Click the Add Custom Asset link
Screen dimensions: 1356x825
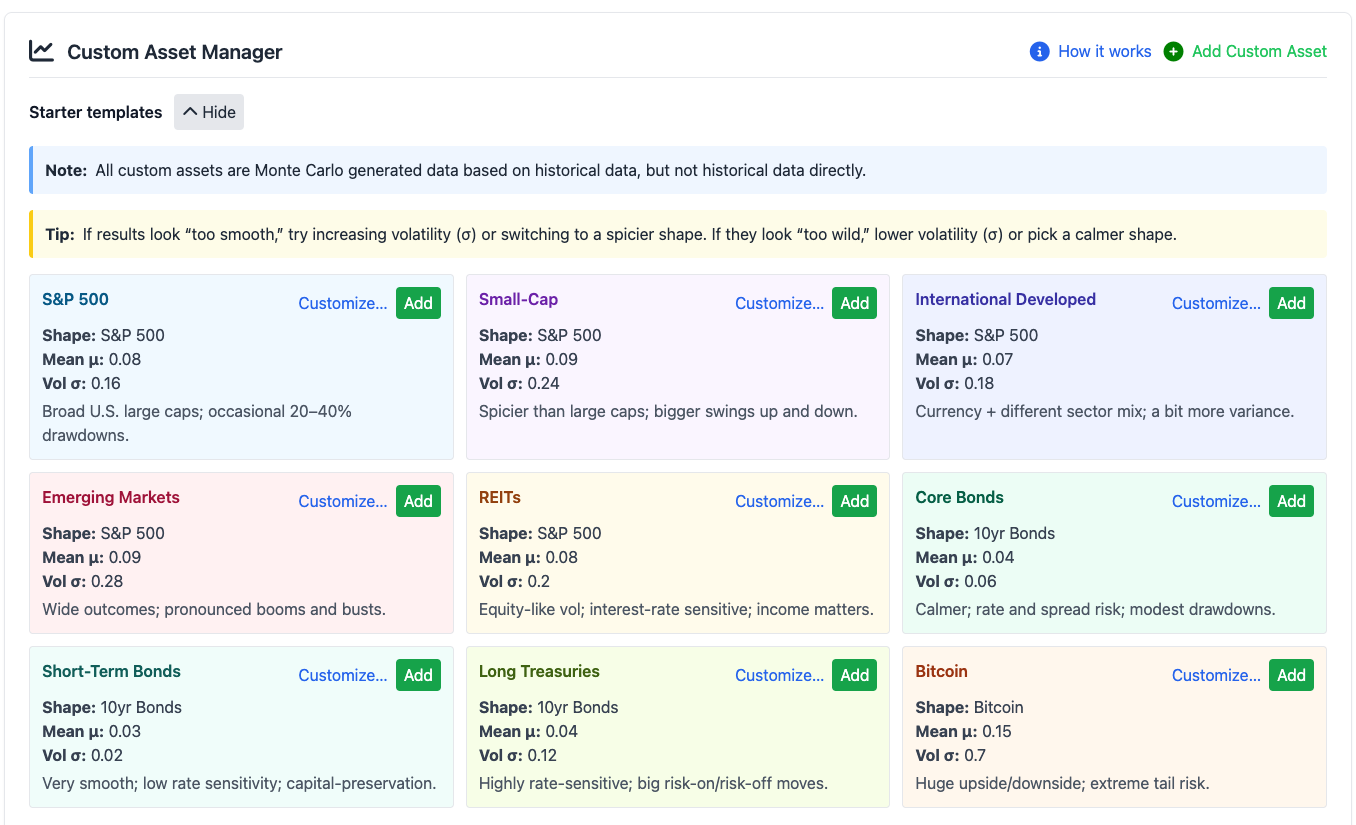tap(1259, 51)
